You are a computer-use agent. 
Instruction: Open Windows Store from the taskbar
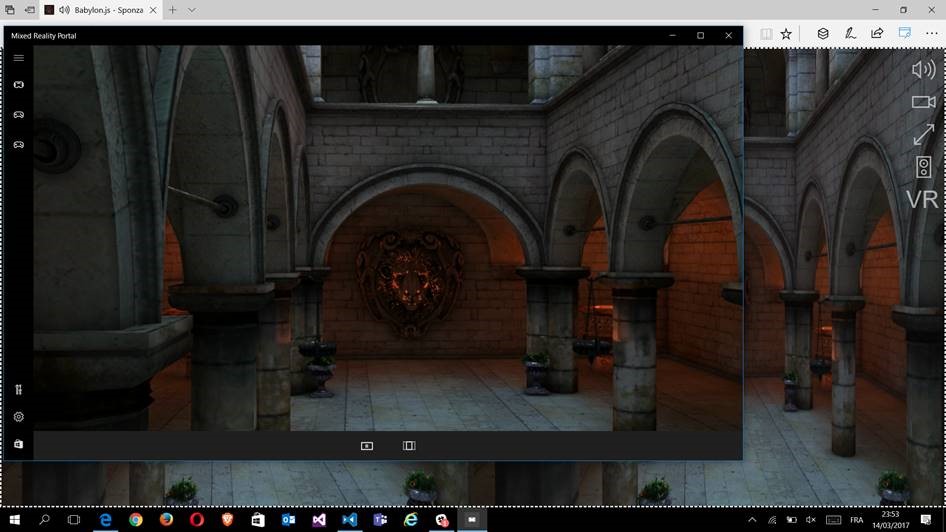pyautogui.click(x=258, y=520)
